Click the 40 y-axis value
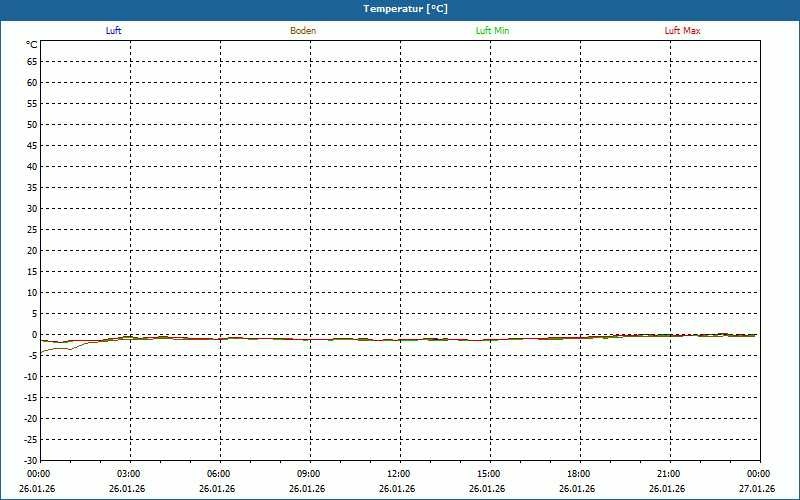This screenshot has width=800, height=500. click(32, 167)
